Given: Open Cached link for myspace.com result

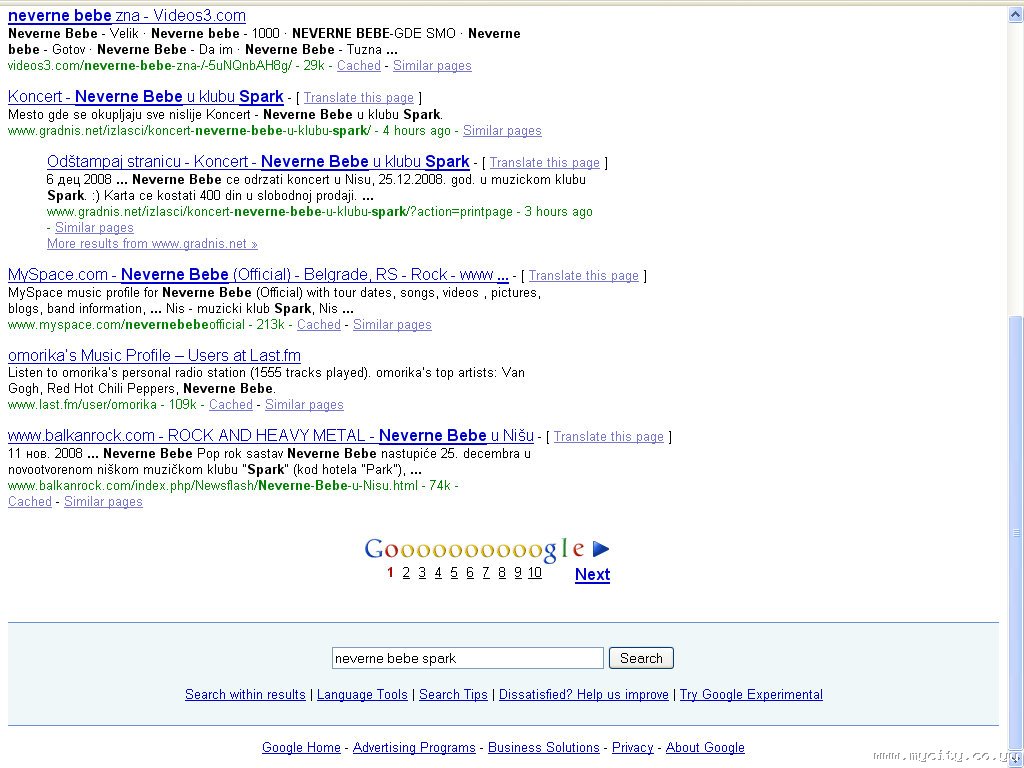Looking at the screenshot, I should tap(319, 325).
